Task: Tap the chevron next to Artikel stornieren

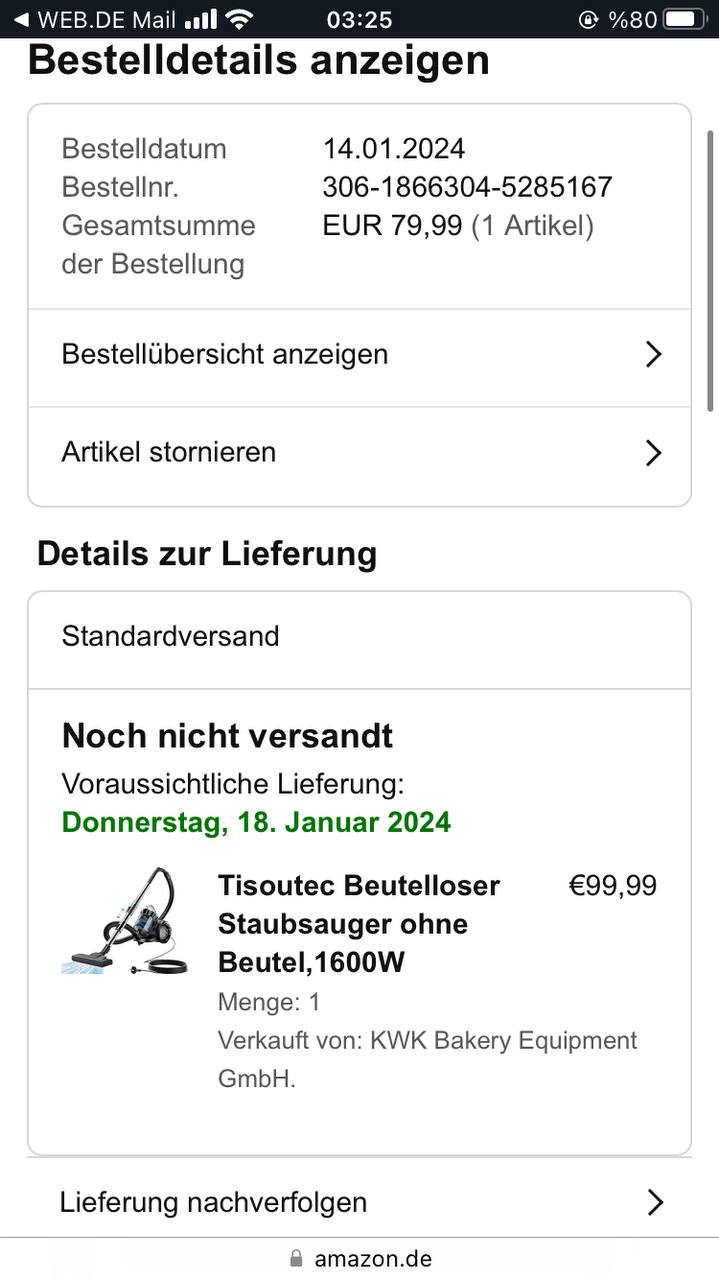Action: (653, 453)
